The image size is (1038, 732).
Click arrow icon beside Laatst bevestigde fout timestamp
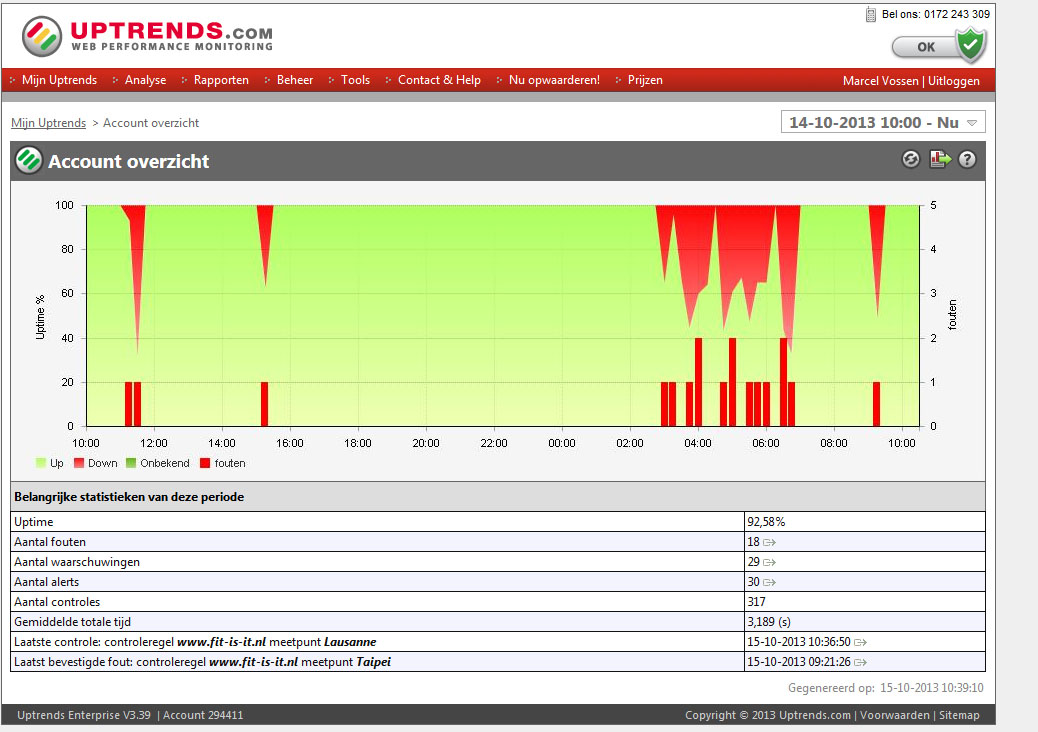point(860,662)
